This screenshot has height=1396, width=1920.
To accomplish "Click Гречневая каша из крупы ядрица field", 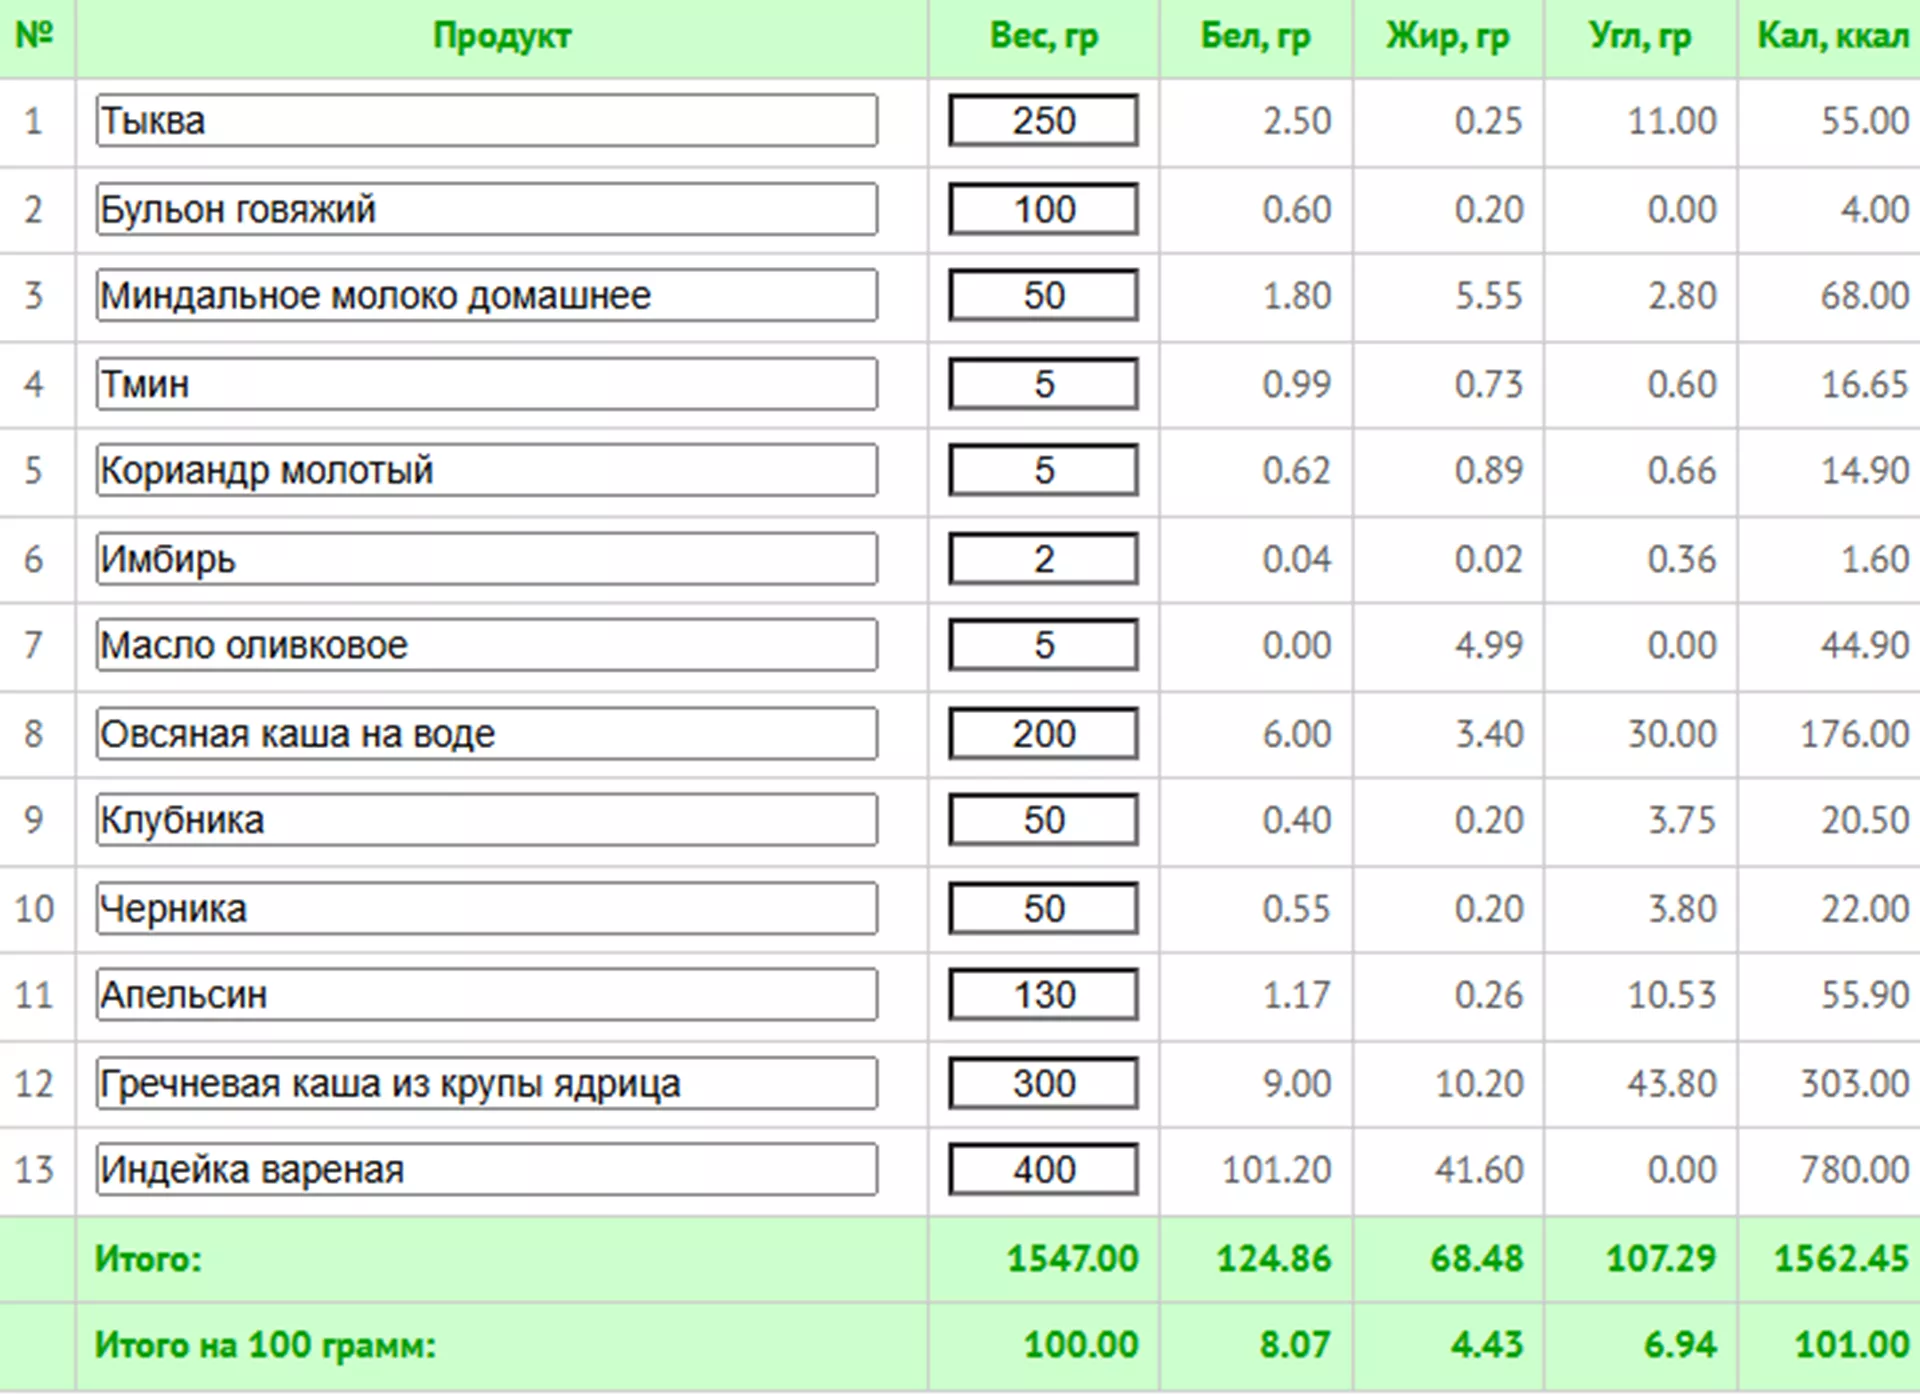I will [487, 1084].
